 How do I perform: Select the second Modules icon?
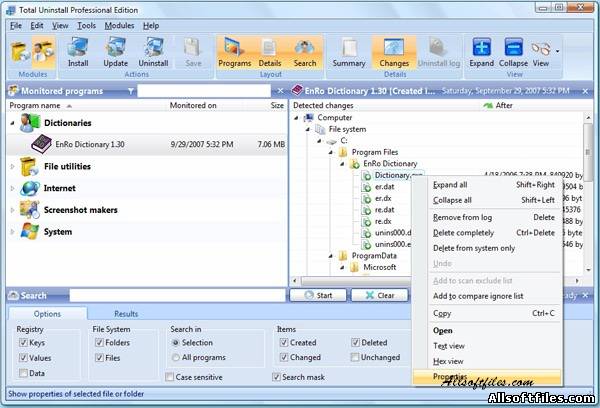(x=43, y=52)
